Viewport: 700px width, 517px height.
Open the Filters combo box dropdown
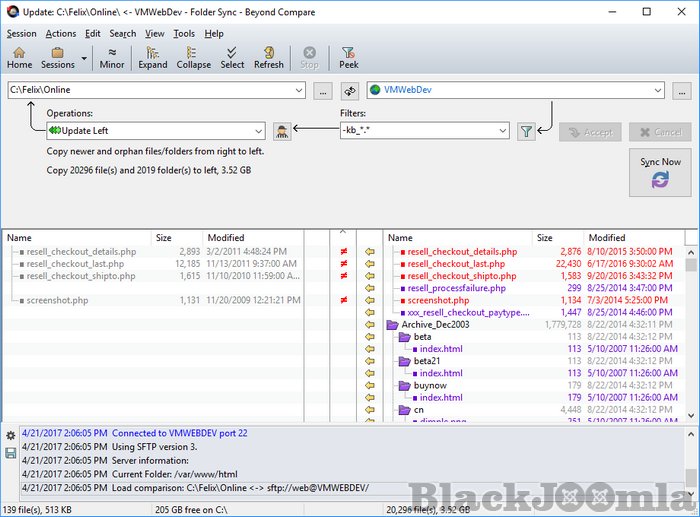(501, 131)
